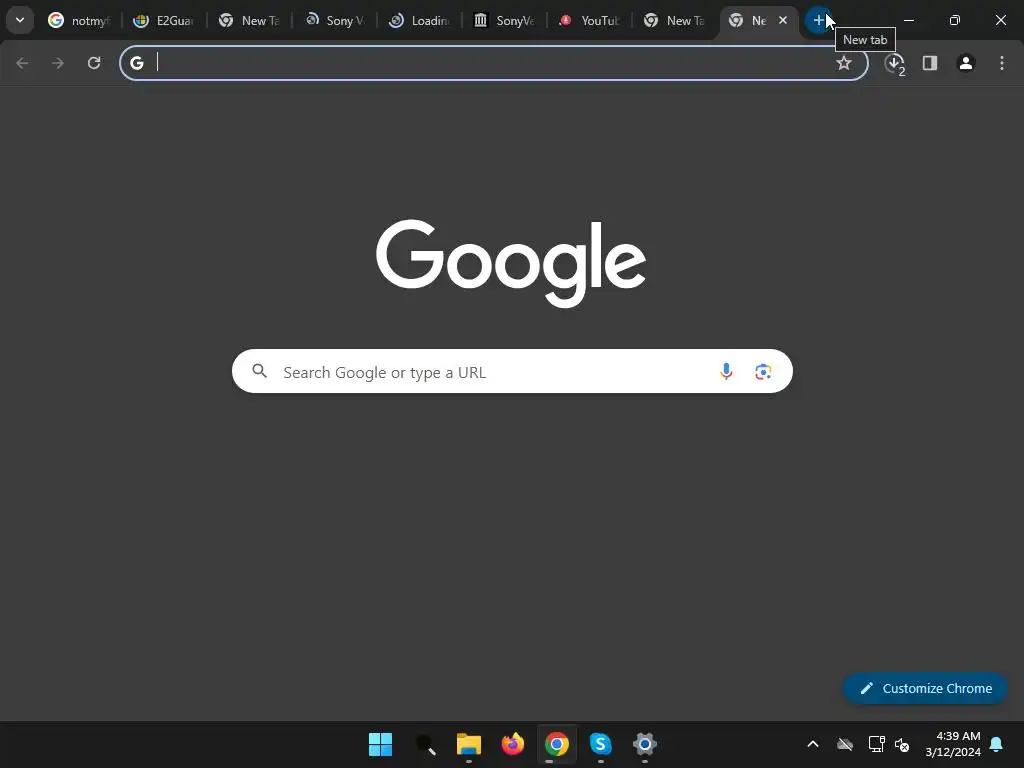Switch to the YouTube tab
Viewport: 1024px width, 768px height.
tap(589, 21)
